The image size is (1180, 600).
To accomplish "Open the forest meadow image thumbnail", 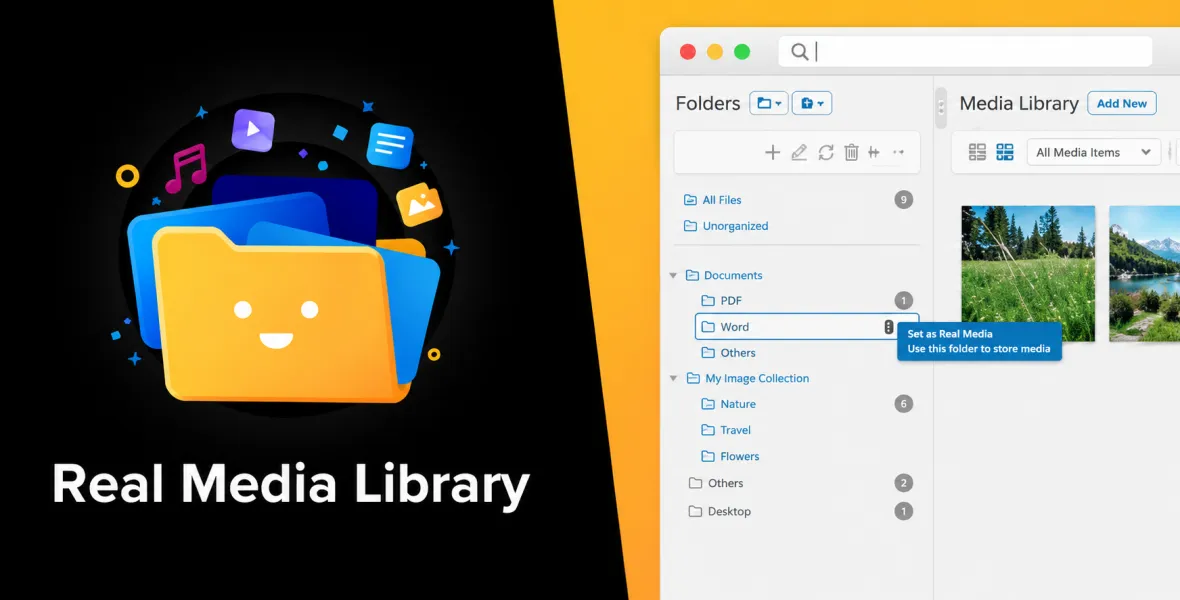I will 1028,273.
